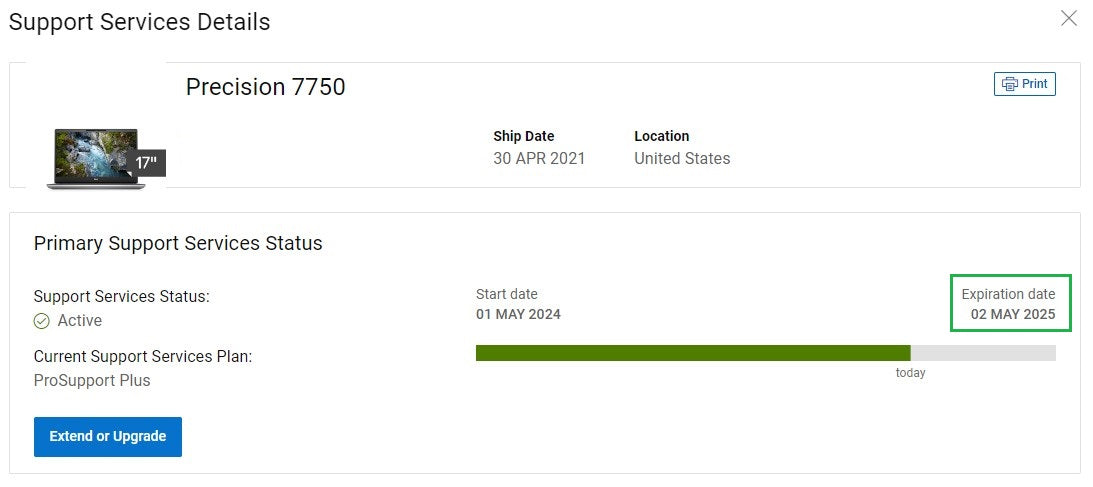This screenshot has width=1093, height=487.
Task: Click the Active status text
Action: 79,320
